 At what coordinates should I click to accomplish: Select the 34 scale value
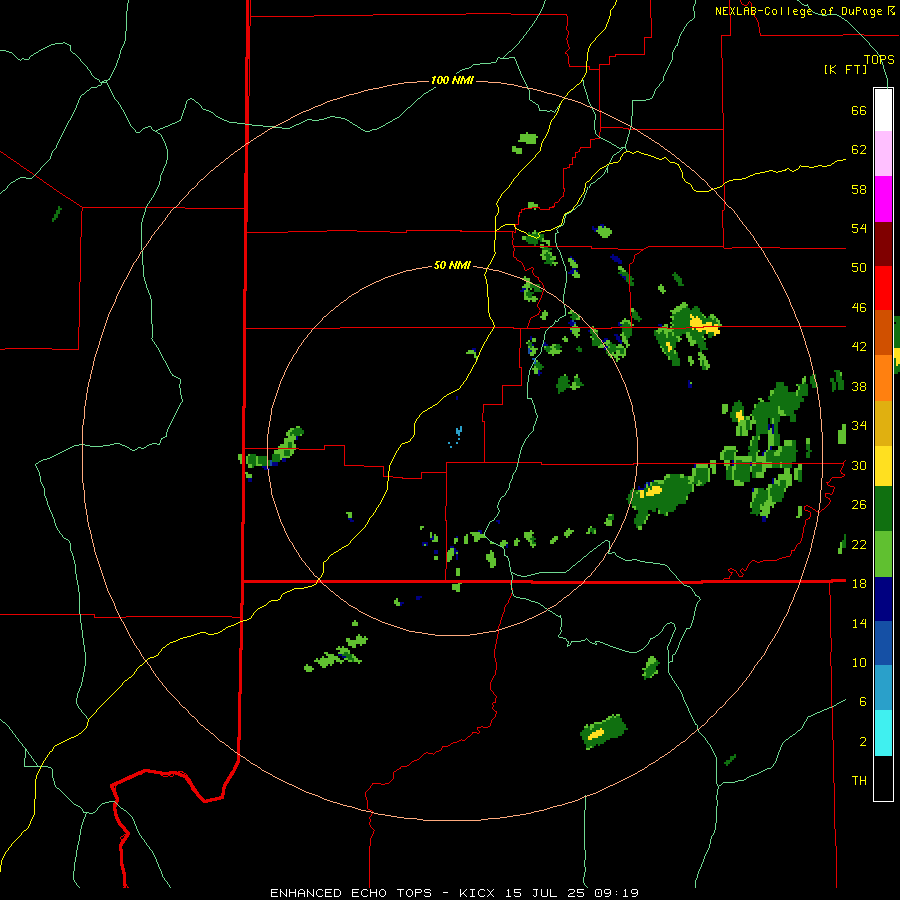click(859, 426)
